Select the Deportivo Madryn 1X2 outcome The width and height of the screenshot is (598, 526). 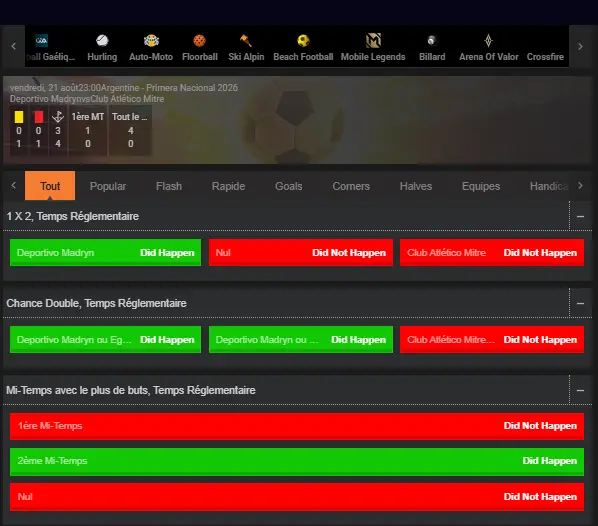tap(105, 253)
